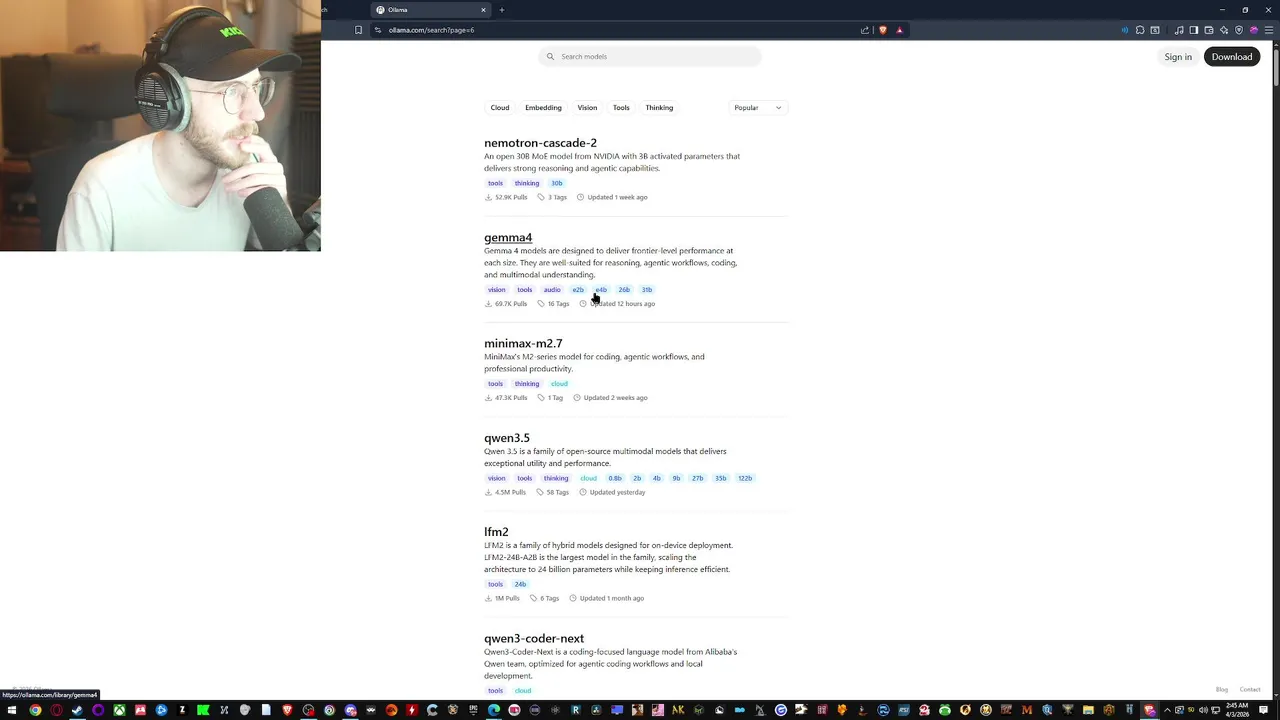
Task: Filter models by Vision
Action: tap(587, 107)
